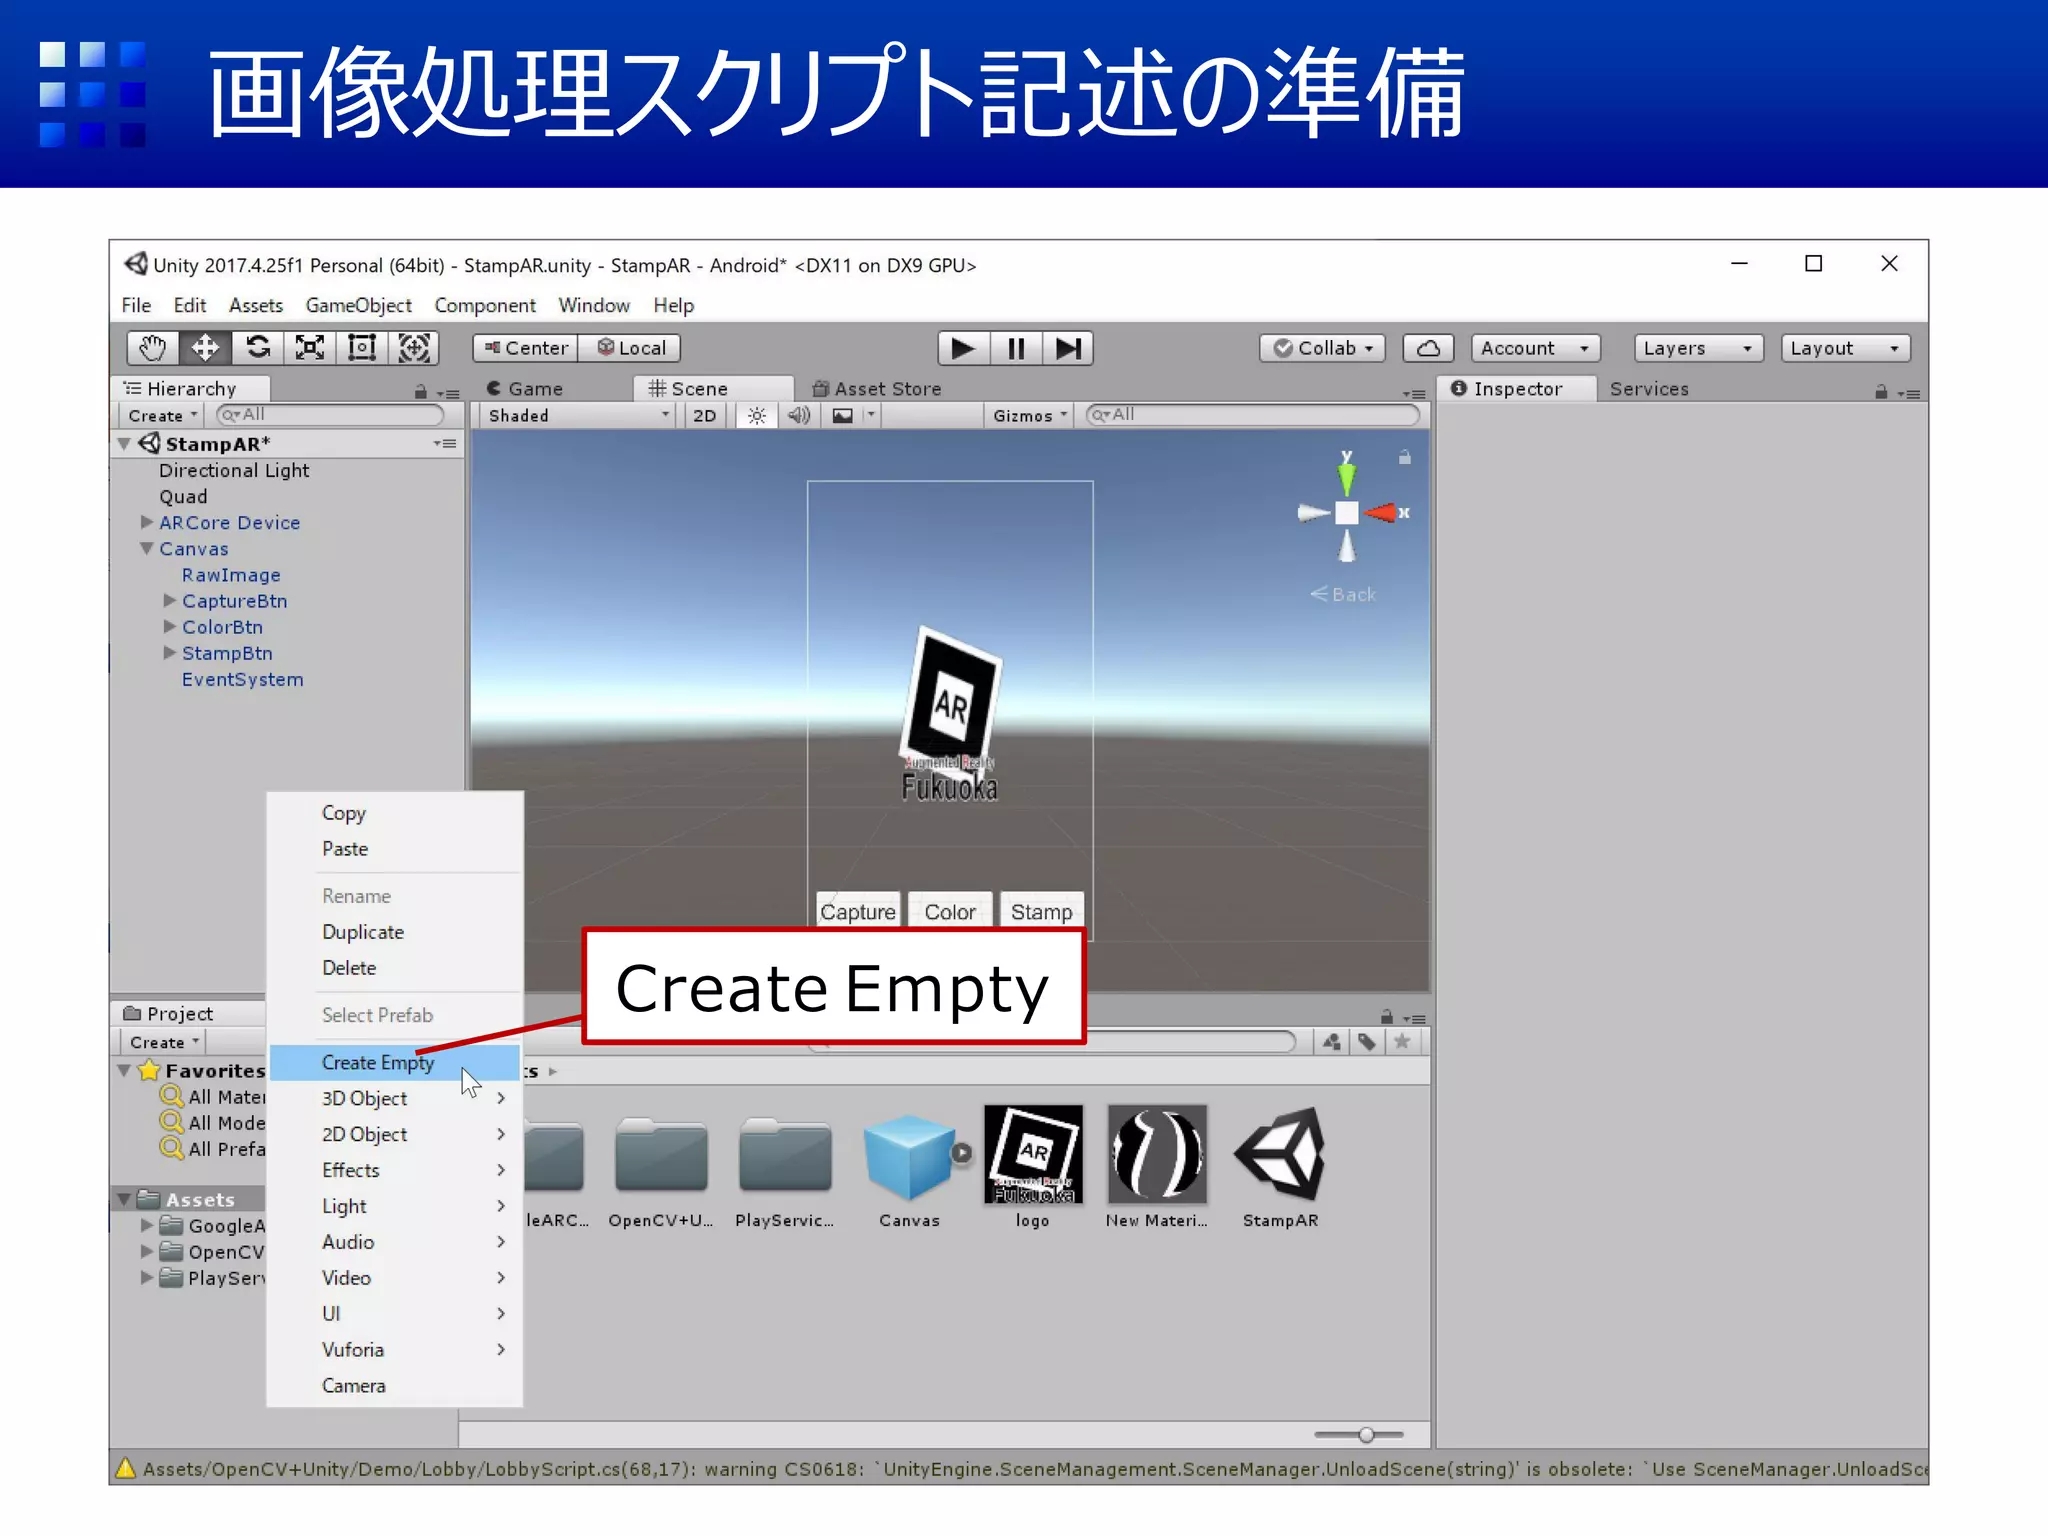
Task: Select the Rotate tool
Action: coord(257,348)
